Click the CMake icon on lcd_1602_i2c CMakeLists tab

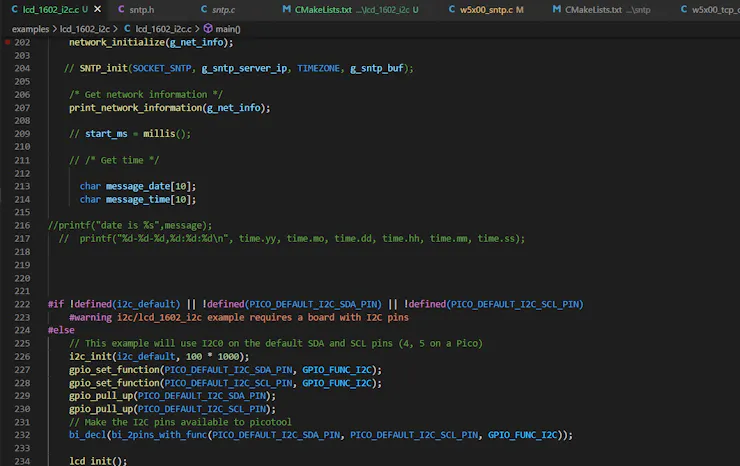pos(286,9)
